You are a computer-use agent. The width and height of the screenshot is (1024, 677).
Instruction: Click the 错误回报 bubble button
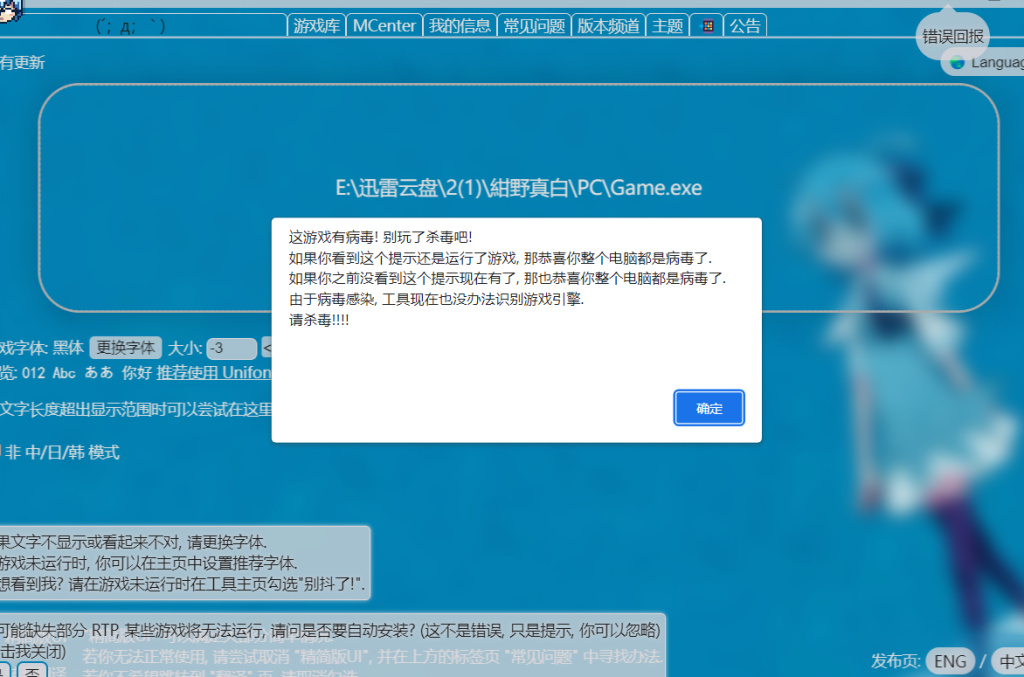click(x=952, y=36)
